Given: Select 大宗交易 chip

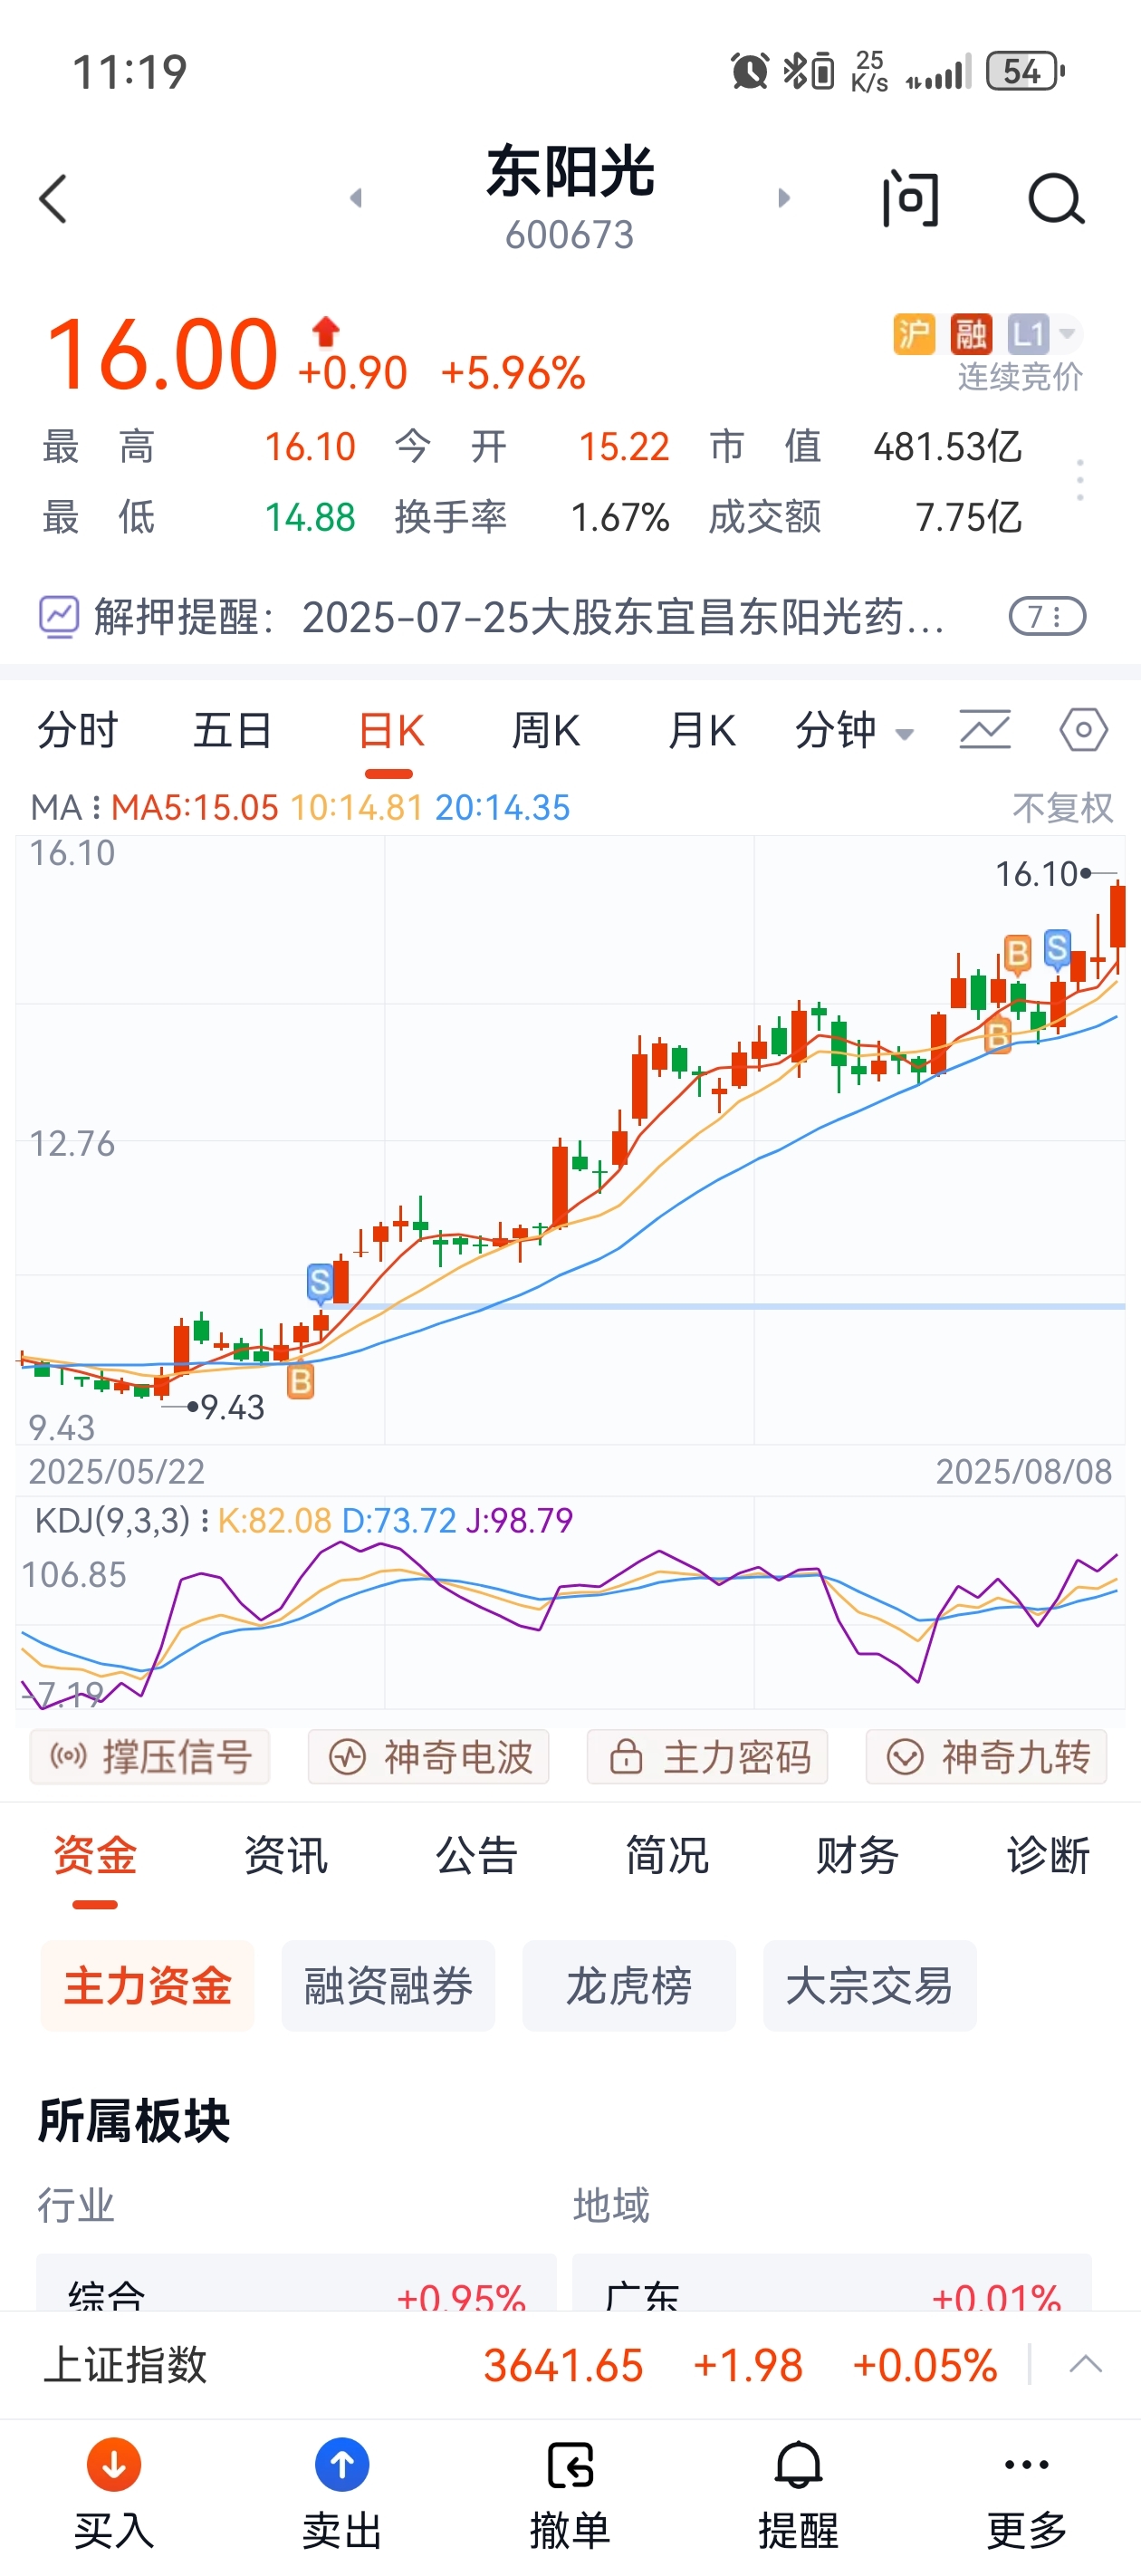Looking at the screenshot, I should coord(870,1986).
